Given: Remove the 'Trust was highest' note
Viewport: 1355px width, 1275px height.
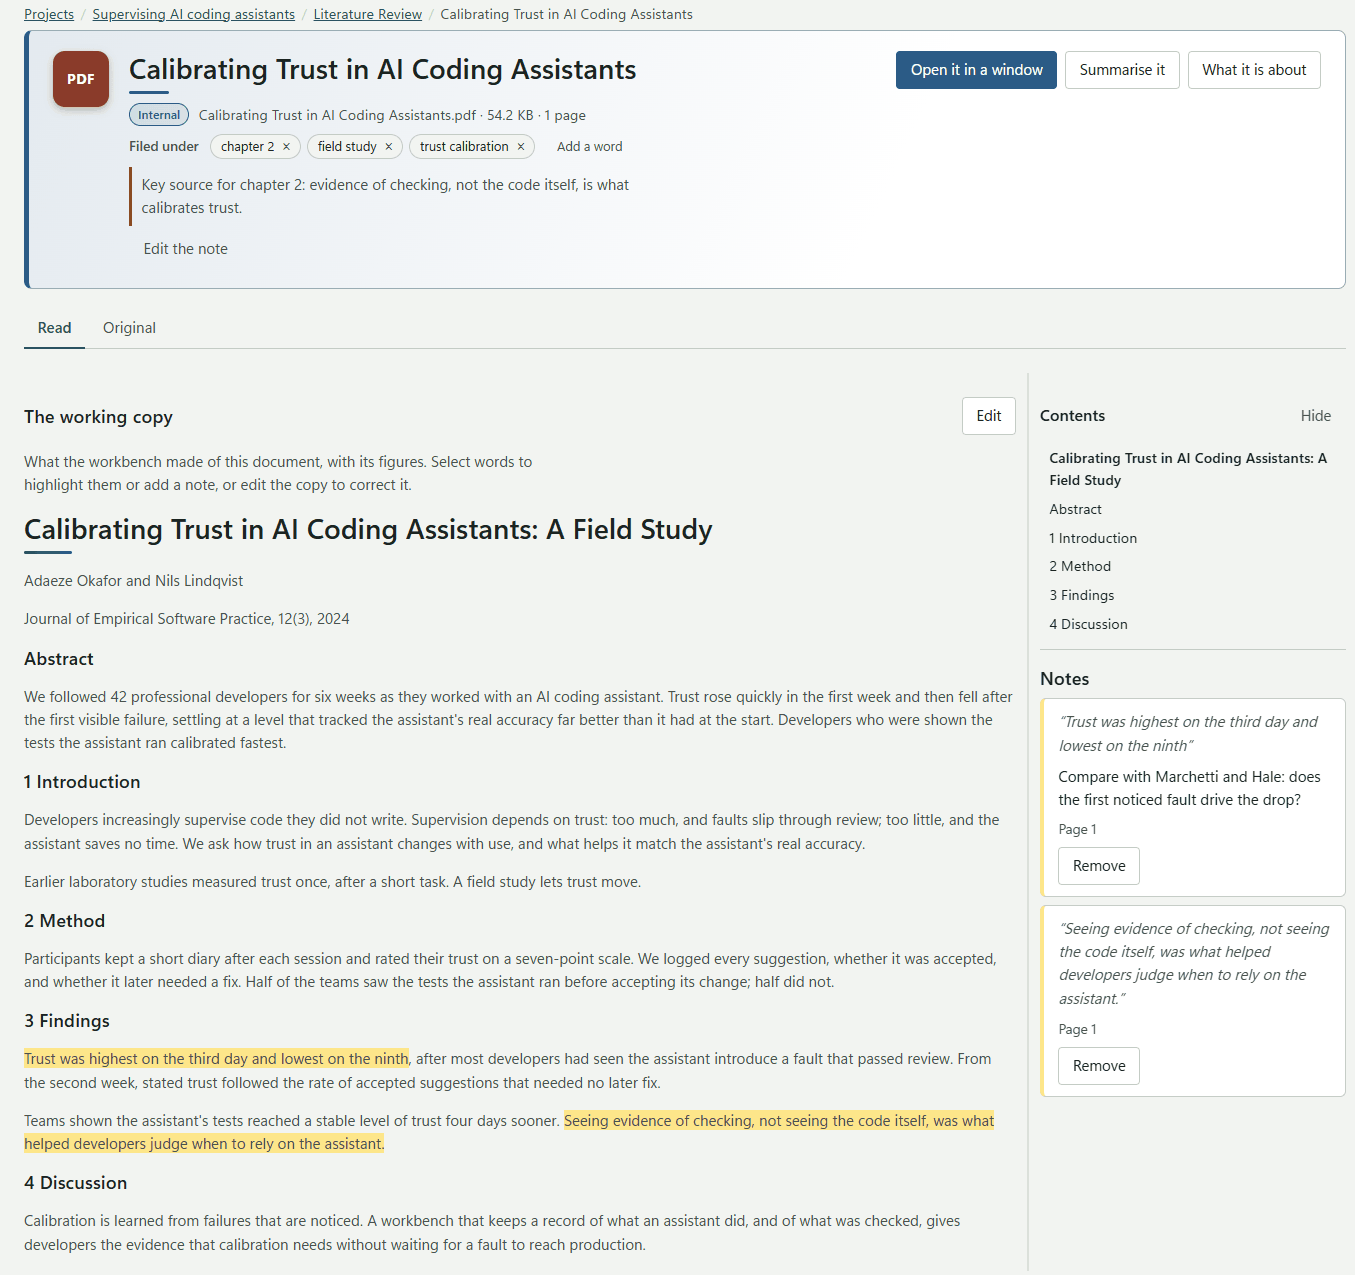Looking at the screenshot, I should (1099, 866).
